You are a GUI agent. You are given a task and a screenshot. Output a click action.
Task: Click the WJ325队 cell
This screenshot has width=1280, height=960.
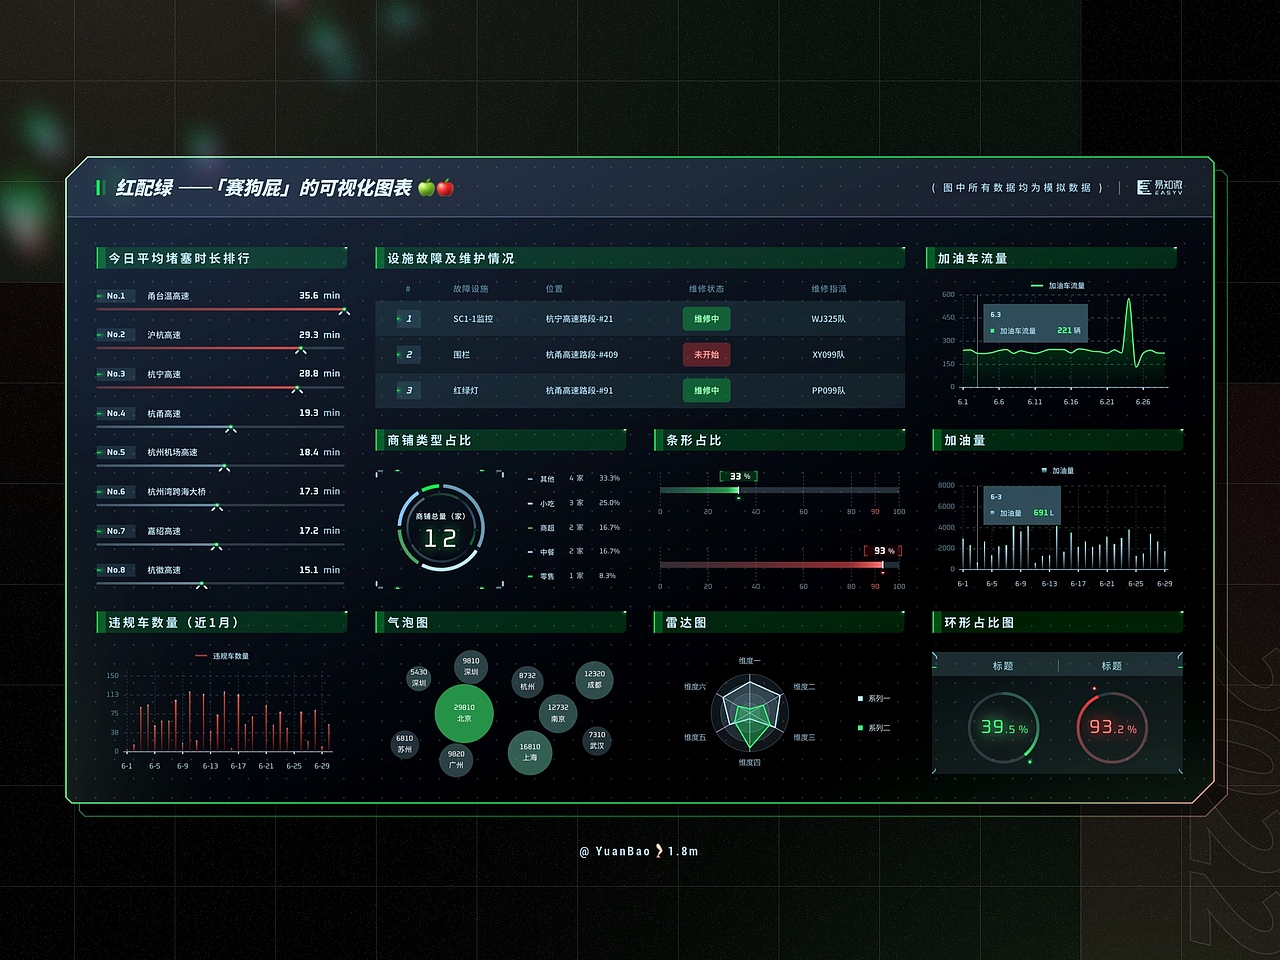828,319
